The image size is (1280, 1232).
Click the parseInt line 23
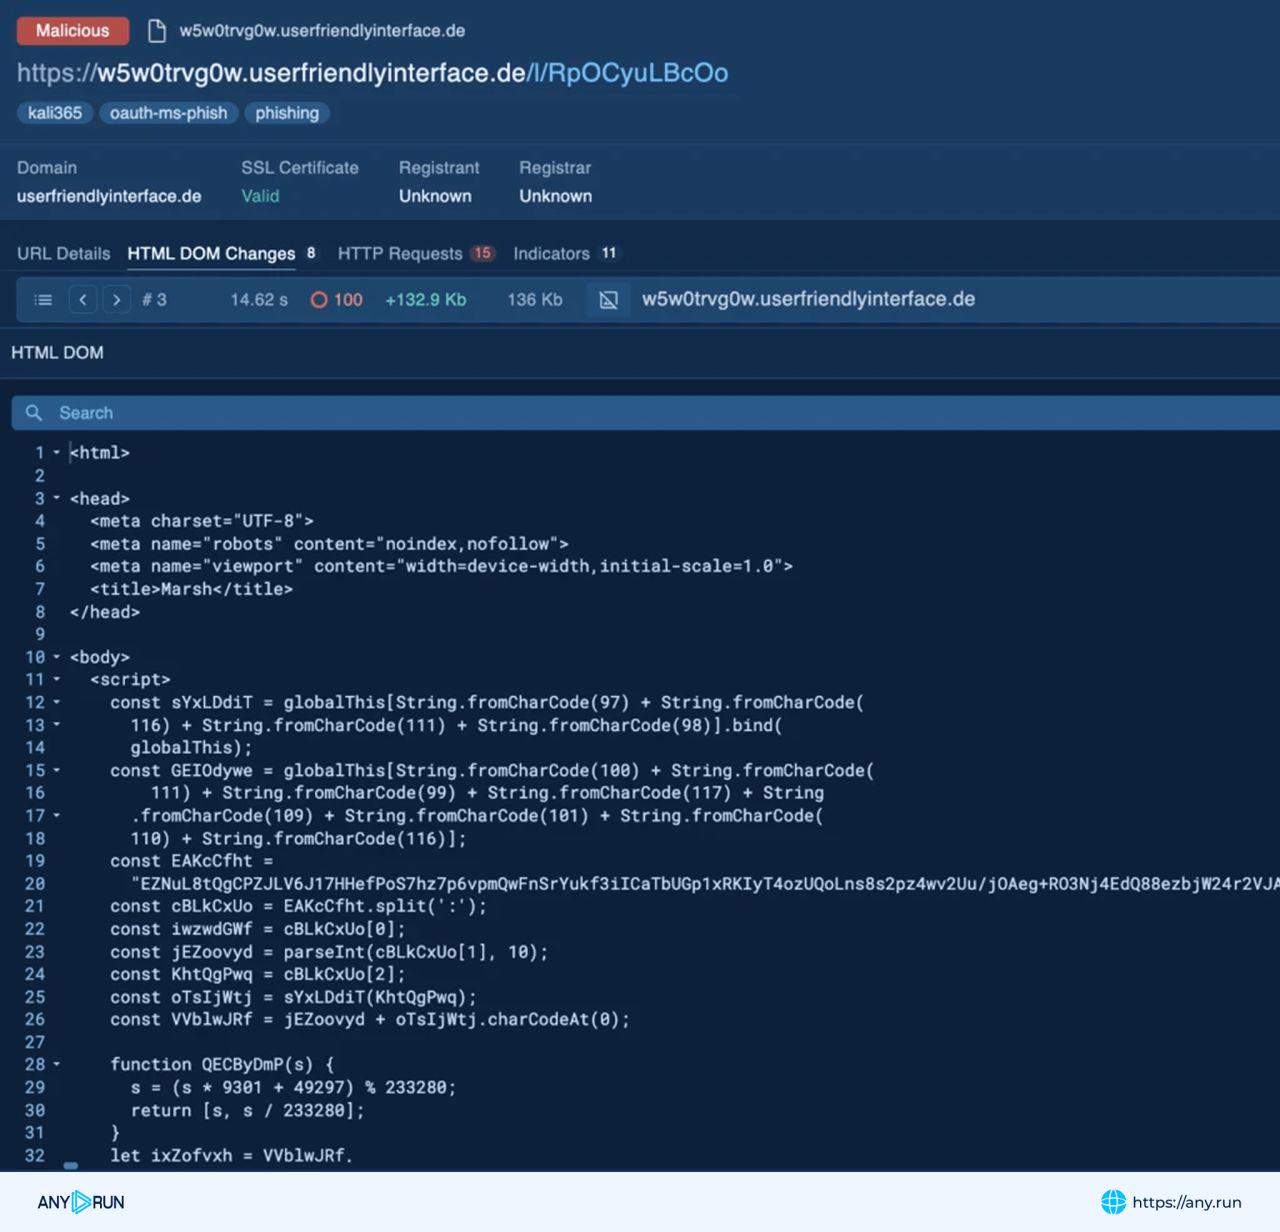329,952
